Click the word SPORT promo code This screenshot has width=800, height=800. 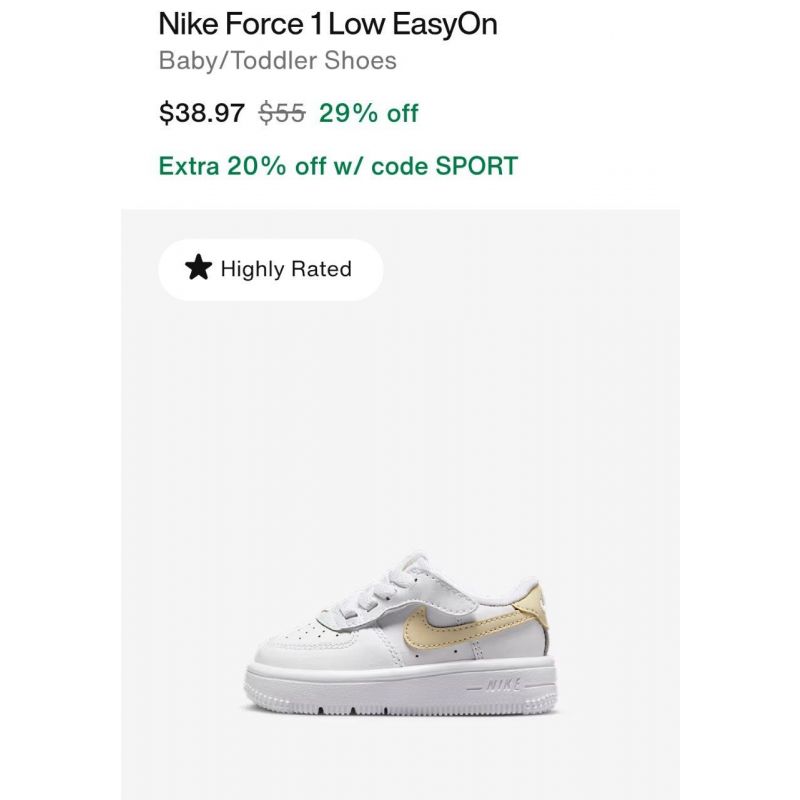click(477, 166)
